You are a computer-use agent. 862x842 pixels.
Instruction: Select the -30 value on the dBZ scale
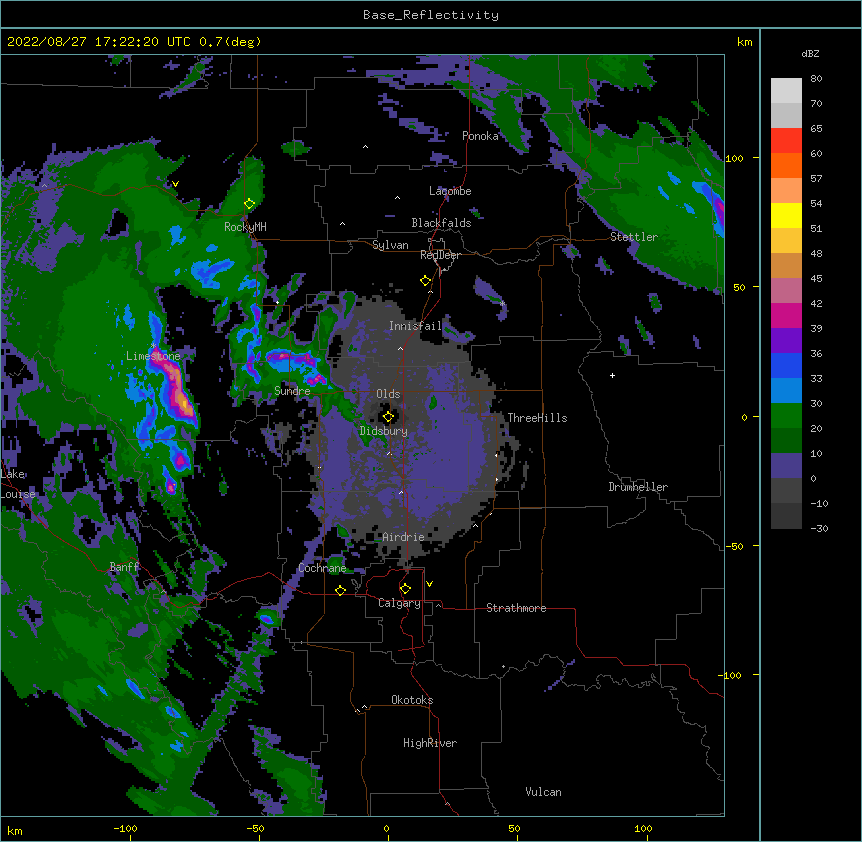tap(819, 528)
